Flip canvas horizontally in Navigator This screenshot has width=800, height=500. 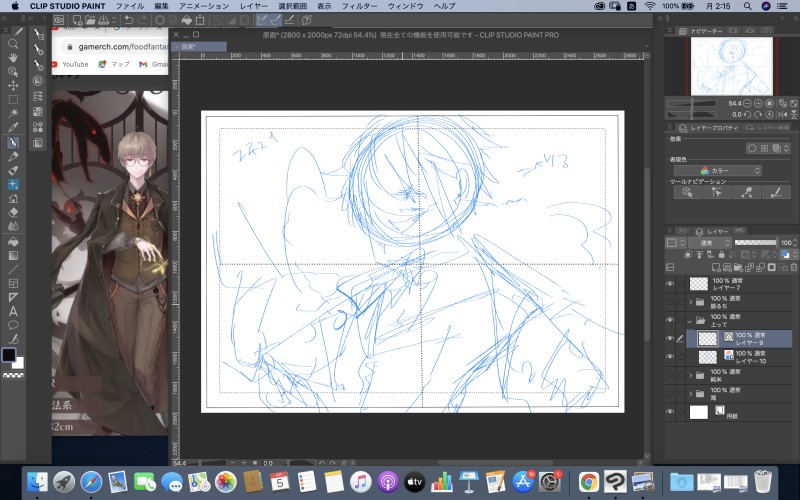coord(783,115)
